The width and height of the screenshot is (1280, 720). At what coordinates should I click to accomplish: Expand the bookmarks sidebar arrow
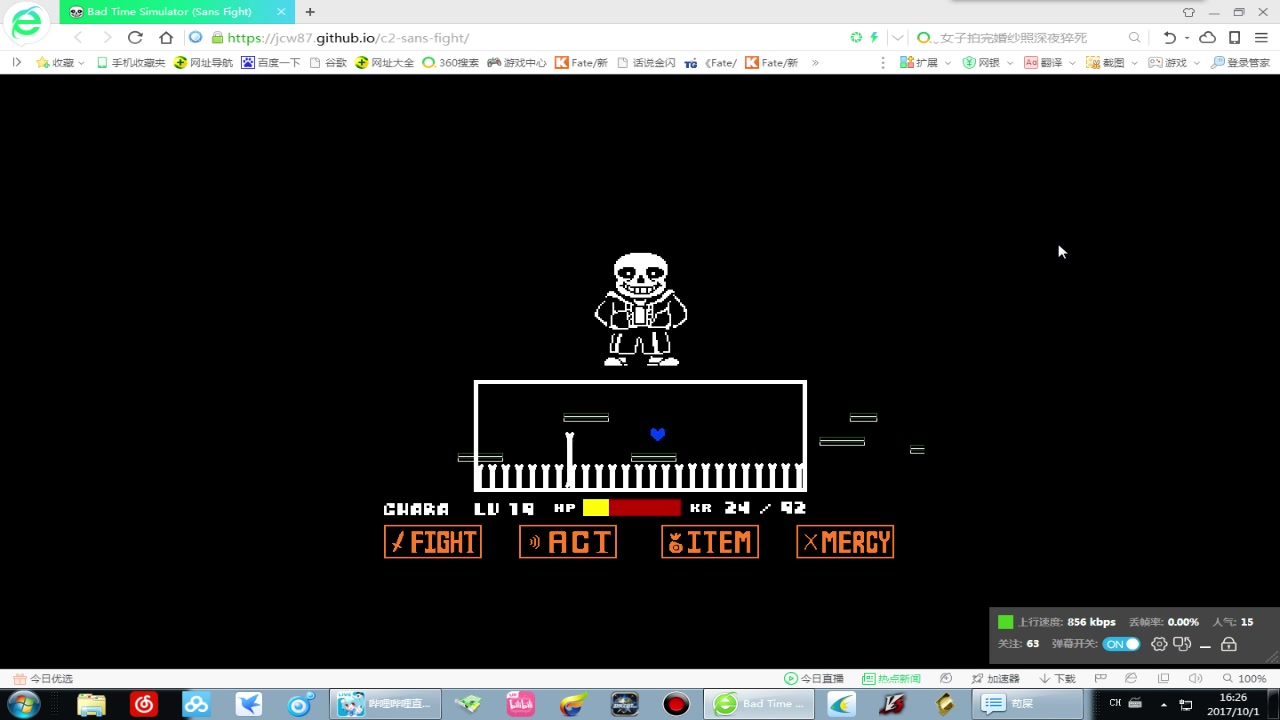17,62
